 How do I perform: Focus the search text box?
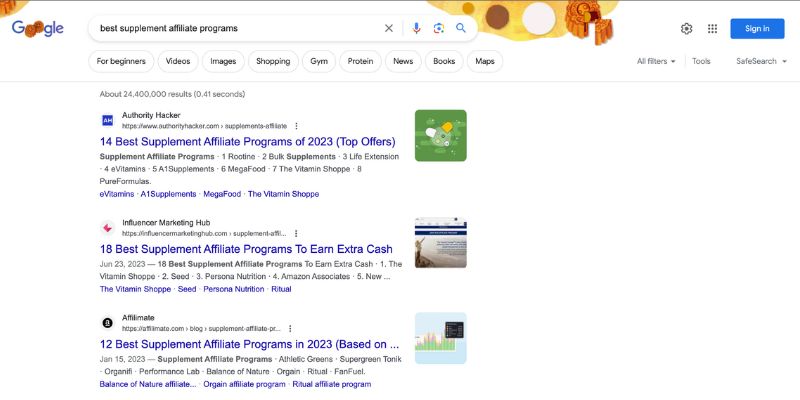click(237, 29)
